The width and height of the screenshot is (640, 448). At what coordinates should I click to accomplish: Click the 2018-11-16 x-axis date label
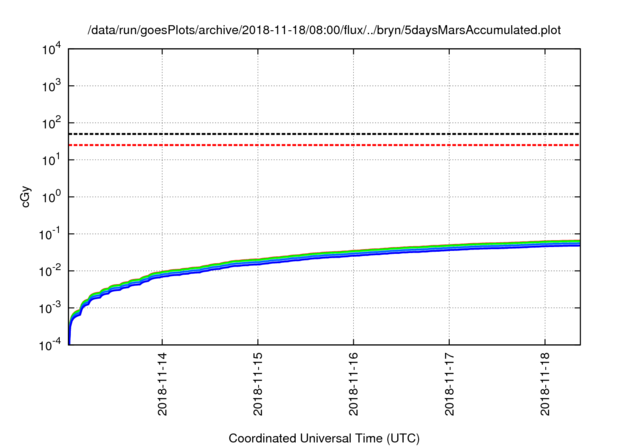(353, 384)
